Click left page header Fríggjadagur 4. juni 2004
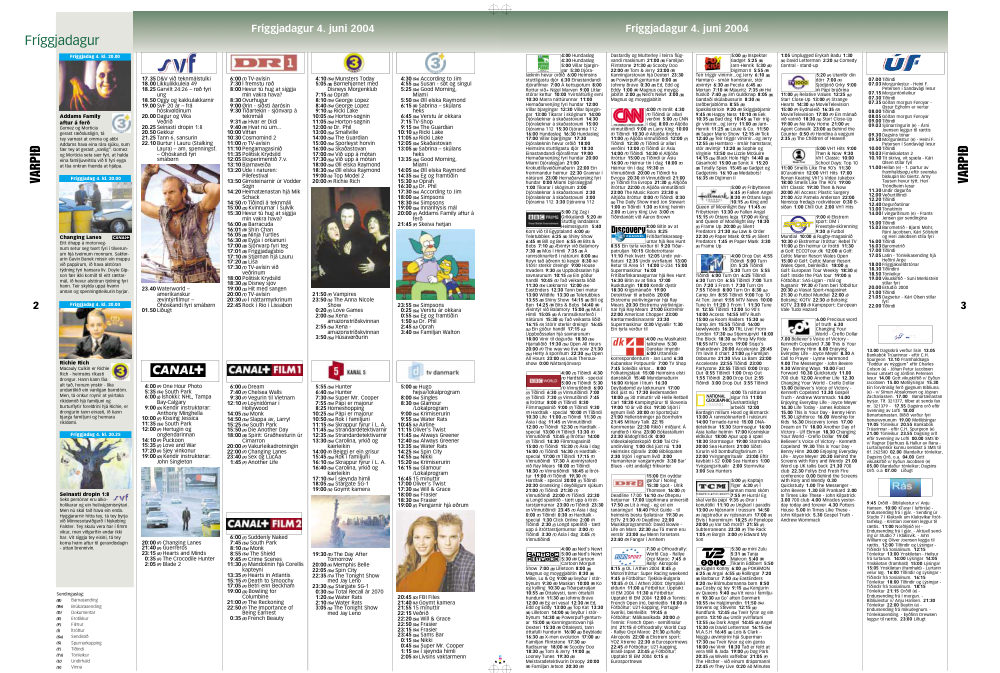Viewport: 1000px width, 673px height. [312, 28]
